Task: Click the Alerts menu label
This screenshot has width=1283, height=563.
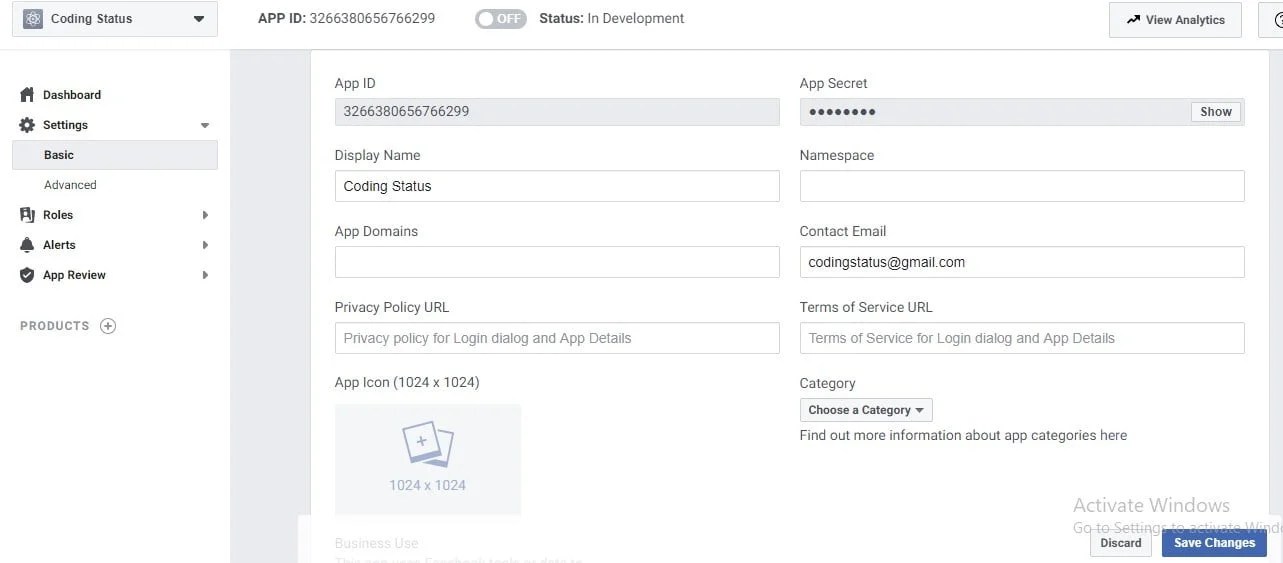Action: click(59, 245)
